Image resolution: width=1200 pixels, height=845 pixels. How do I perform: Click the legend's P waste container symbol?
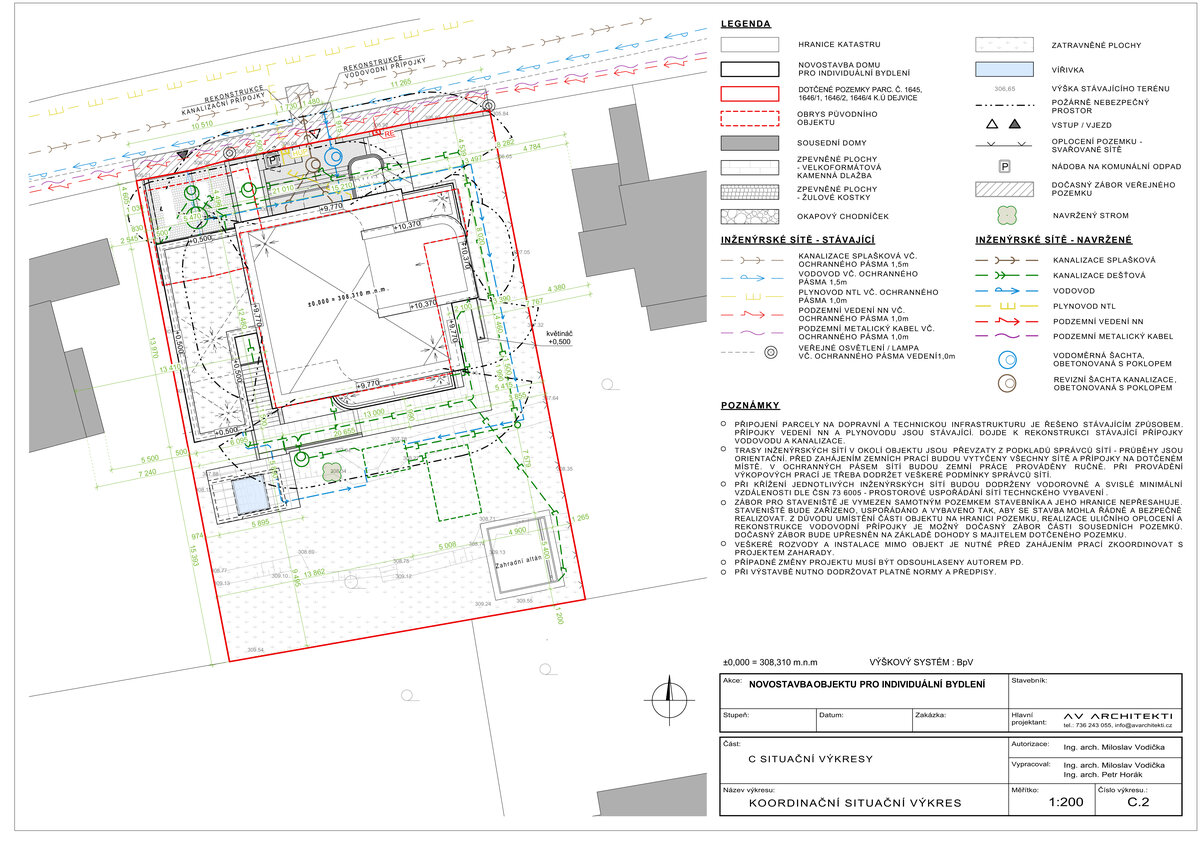click(x=1003, y=169)
